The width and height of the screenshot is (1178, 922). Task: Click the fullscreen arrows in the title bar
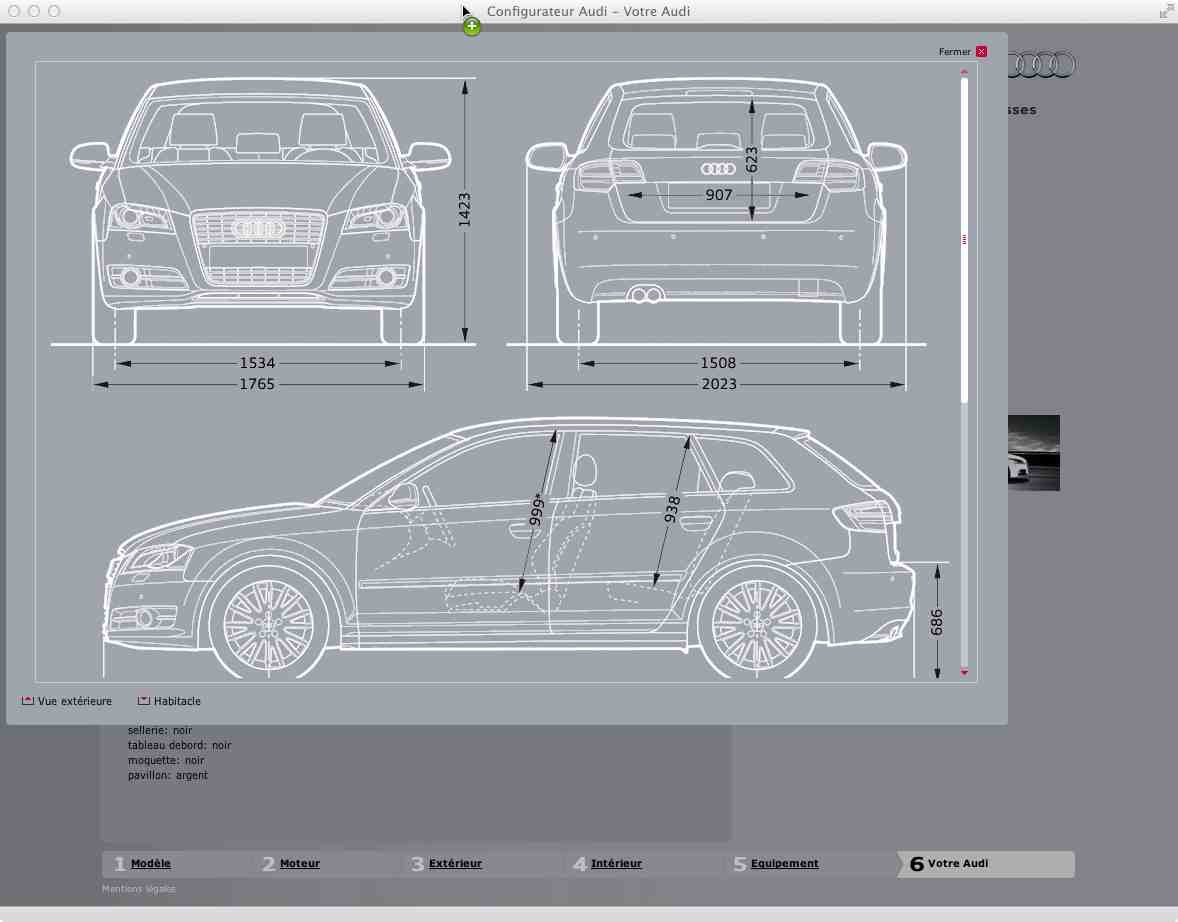click(1166, 11)
